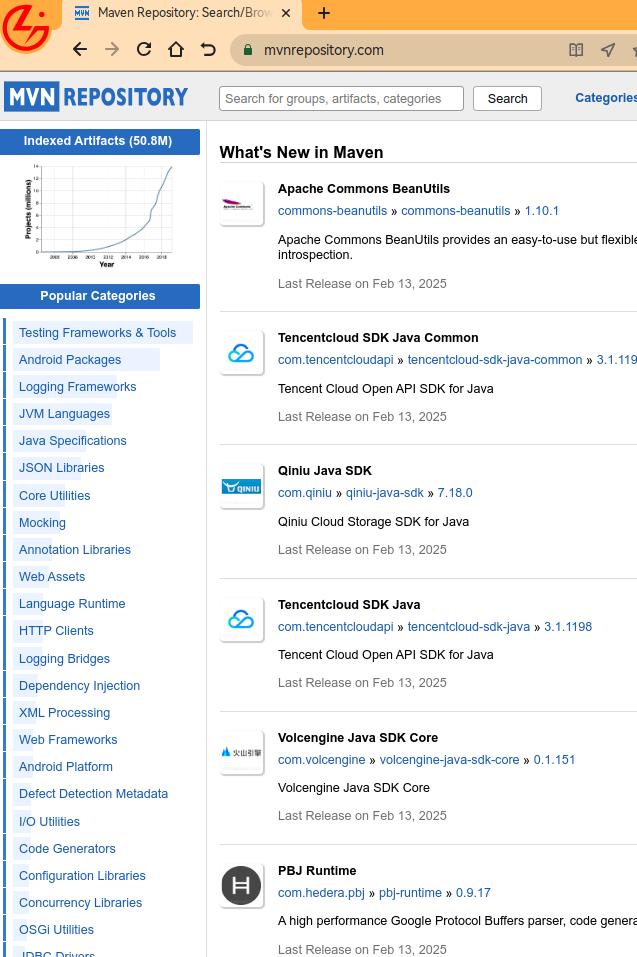Click the Volcengine Java SDK Core logo

[241, 753]
